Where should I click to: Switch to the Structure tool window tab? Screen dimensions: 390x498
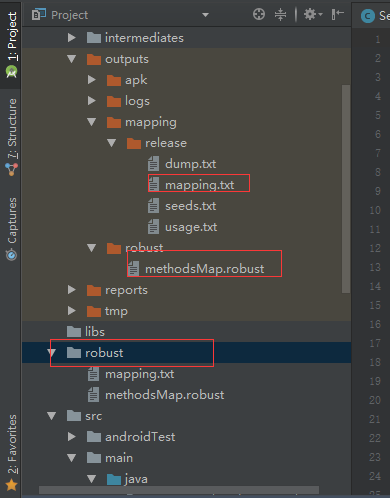tap(12, 137)
